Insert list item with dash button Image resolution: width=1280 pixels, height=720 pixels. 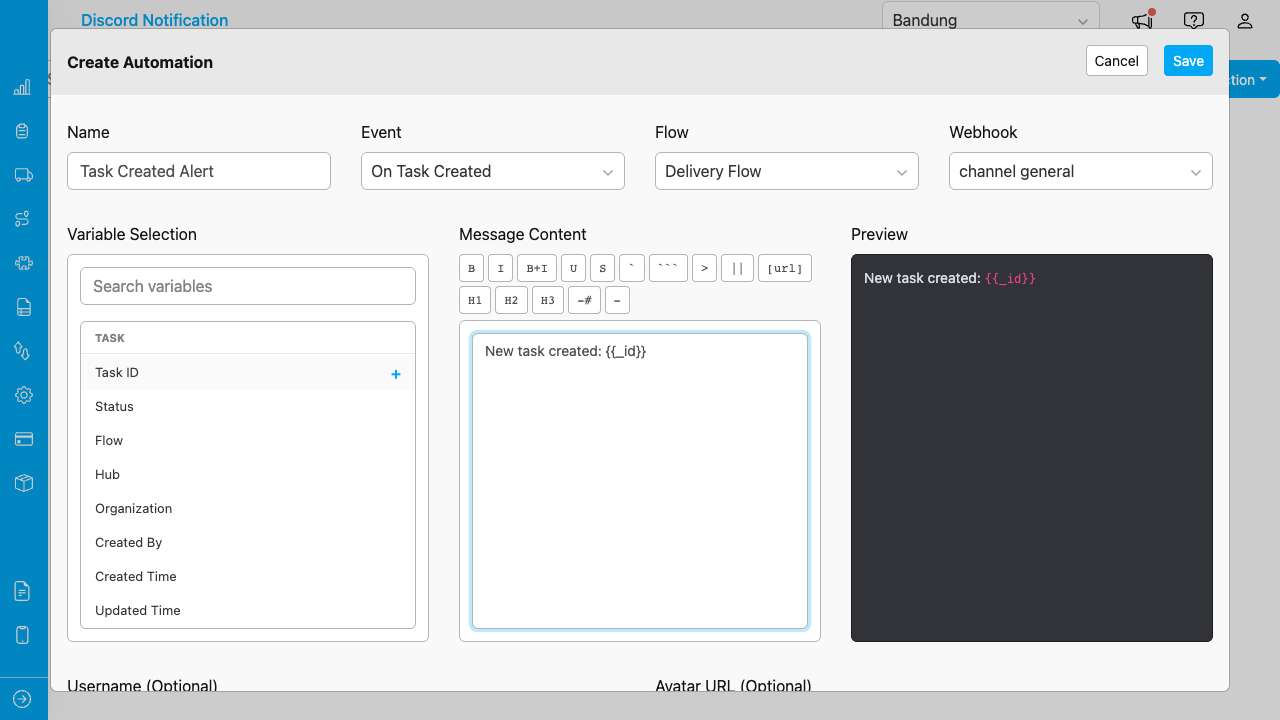point(617,300)
